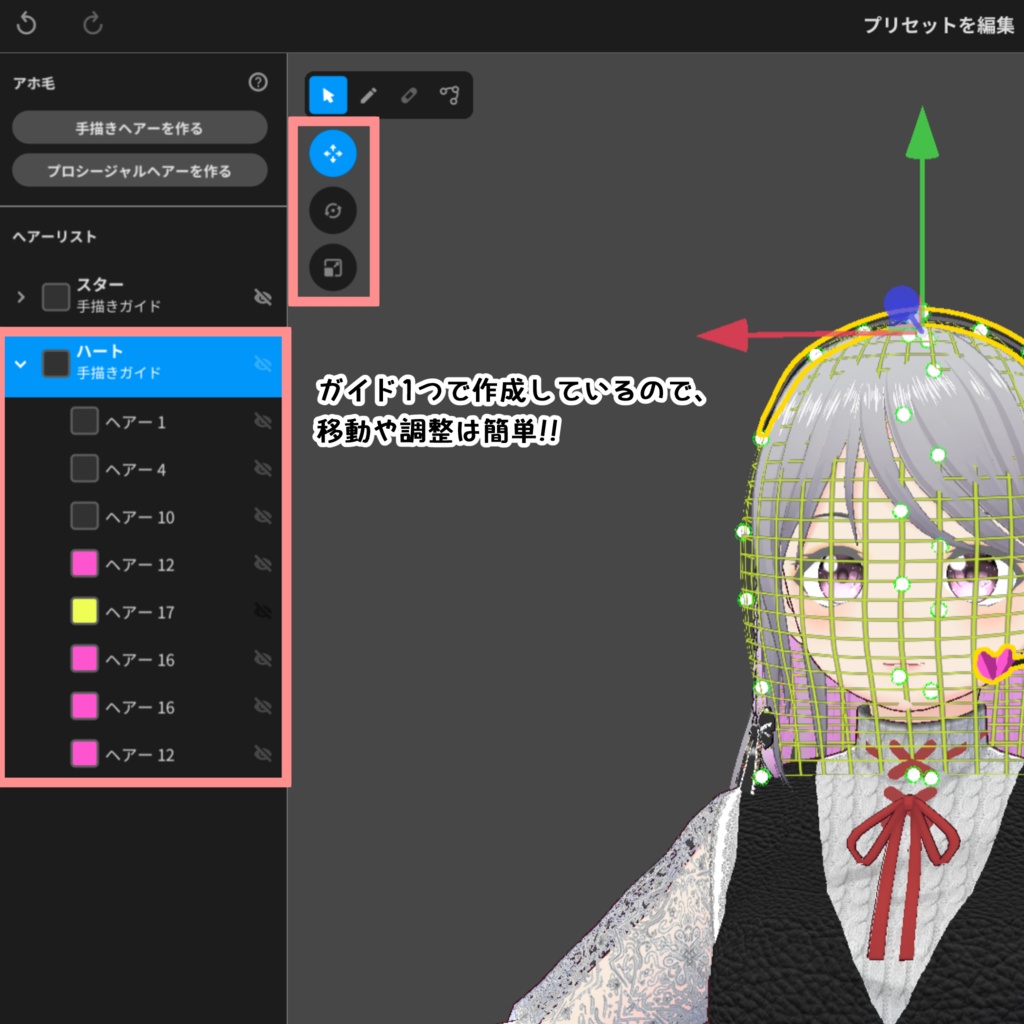Select the ヘアー 10 row
This screenshot has height=1024, width=1024.
pyautogui.click(x=143, y=517)
